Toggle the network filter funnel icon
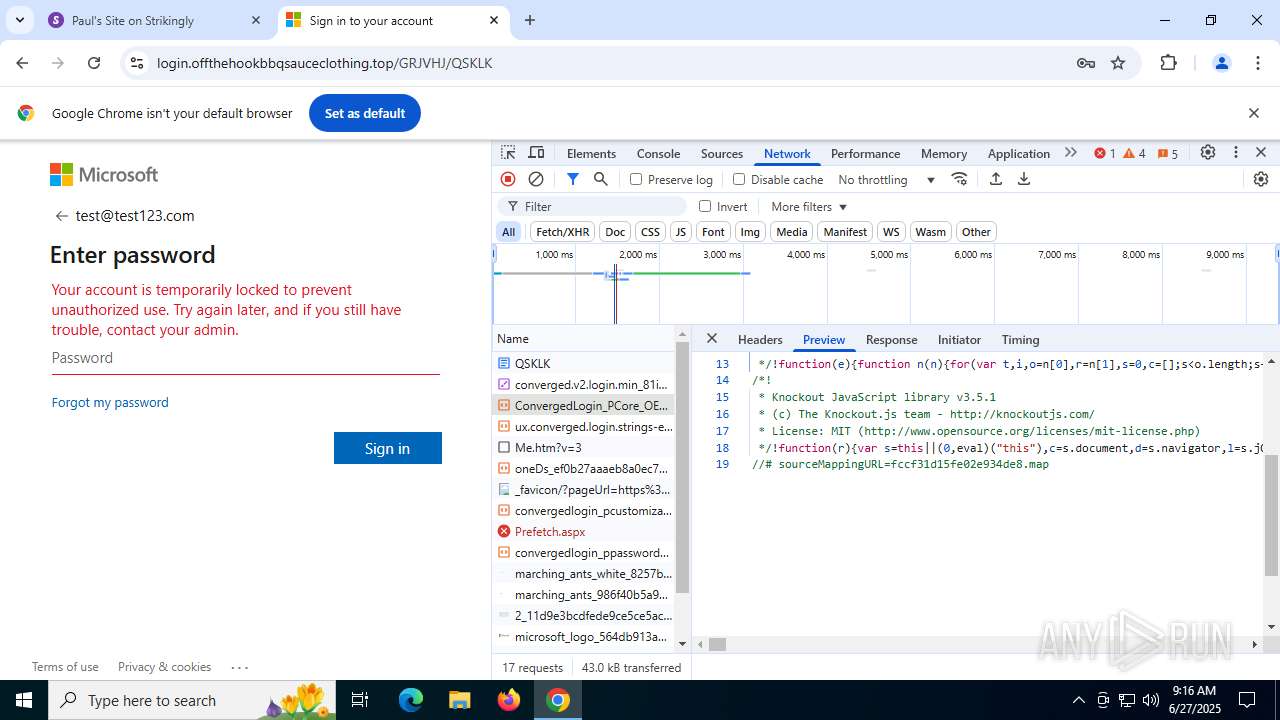Image resolution: width=1280 pixels, height=720 pixels. coord(573,179)
